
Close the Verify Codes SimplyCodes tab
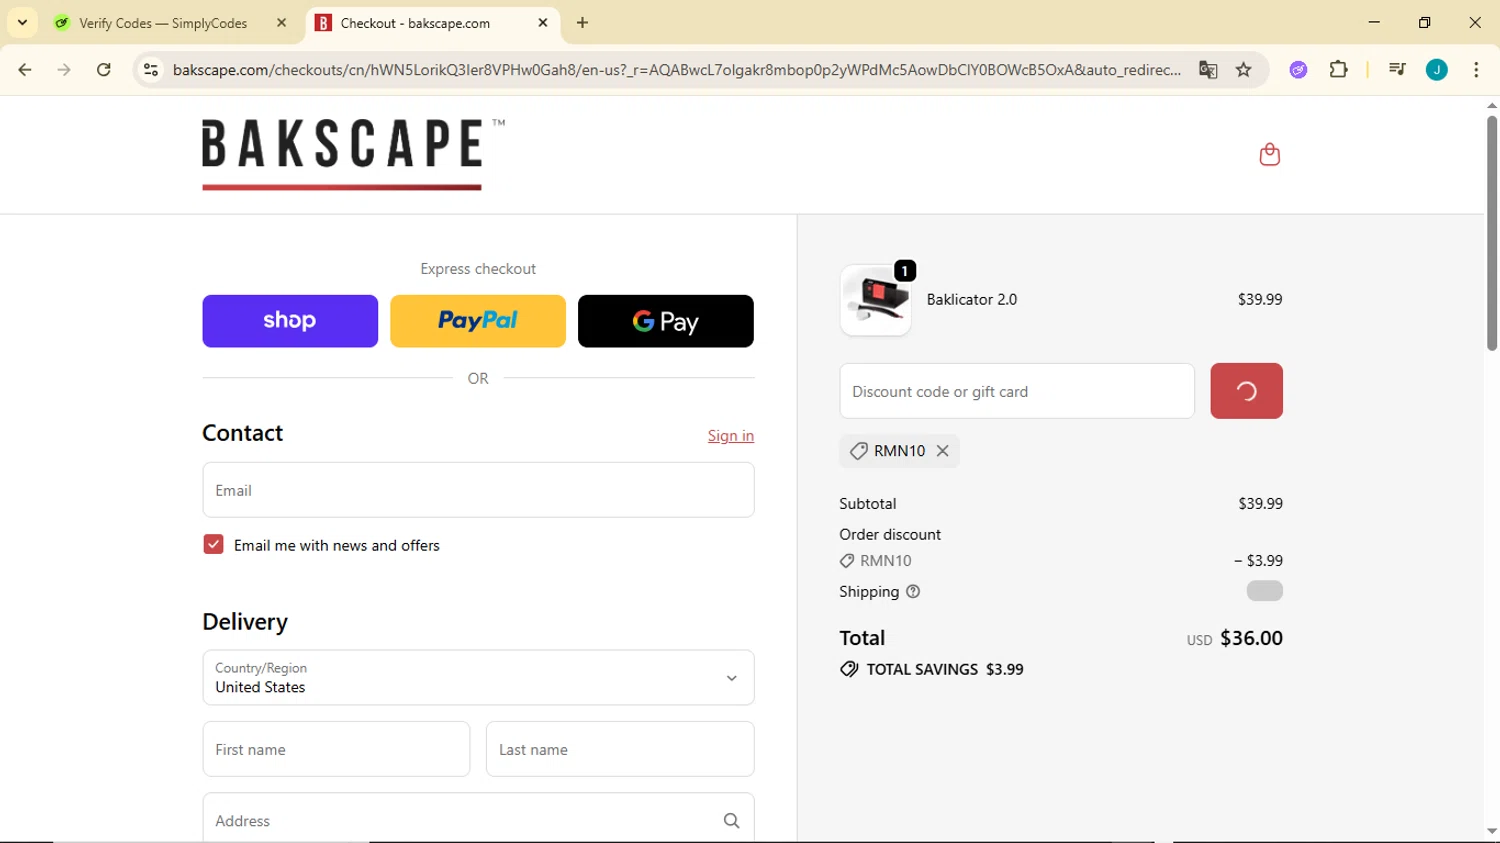pyautogui.click(x=281, y=23)
